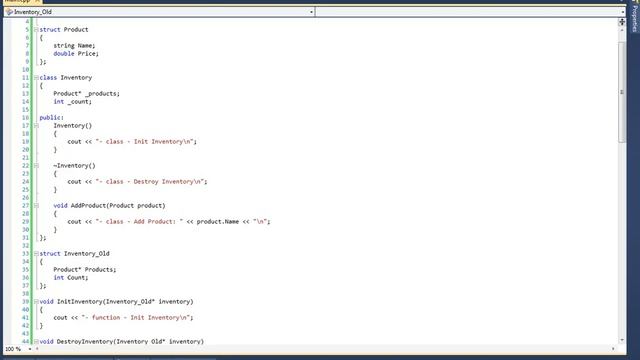Click the "- class - Init Inventory\n" string
Screen dimensions: 640x360
144,142
